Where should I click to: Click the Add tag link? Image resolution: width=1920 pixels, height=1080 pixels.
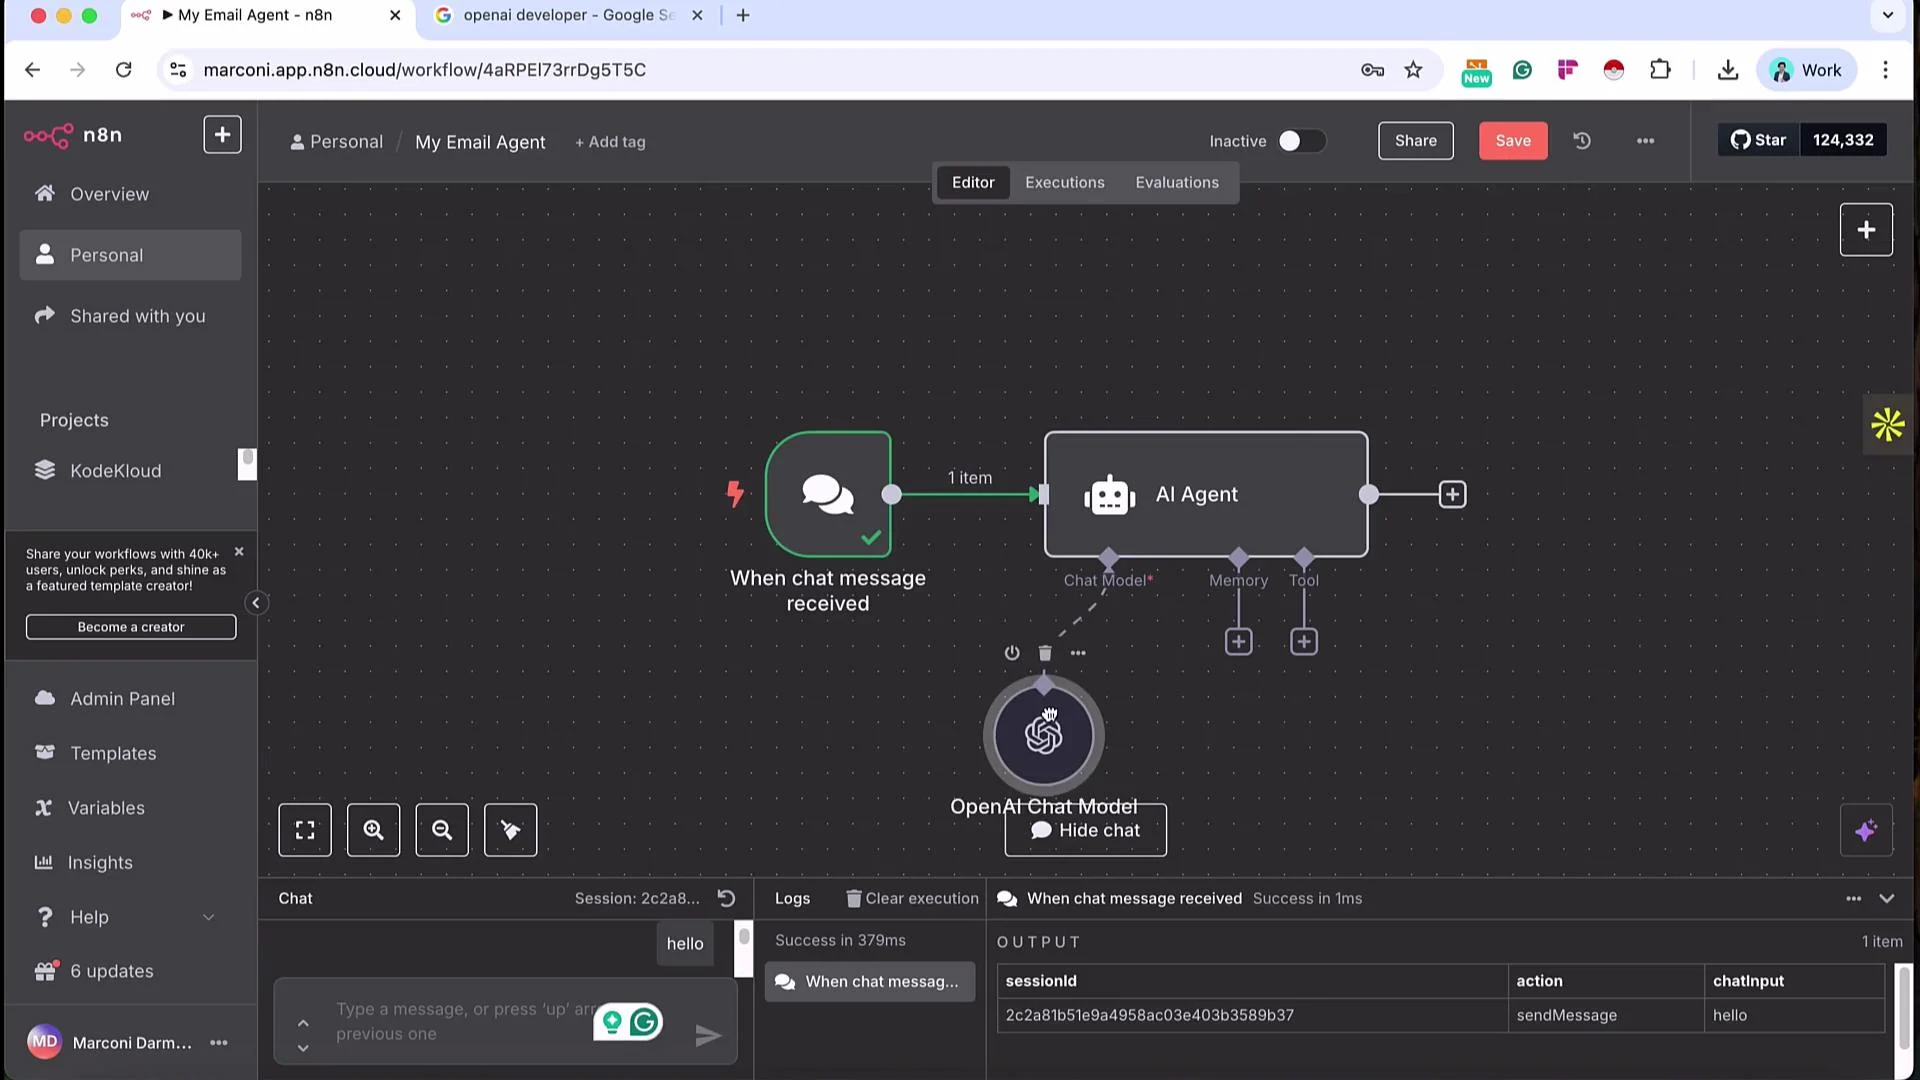tap(610, 142)
